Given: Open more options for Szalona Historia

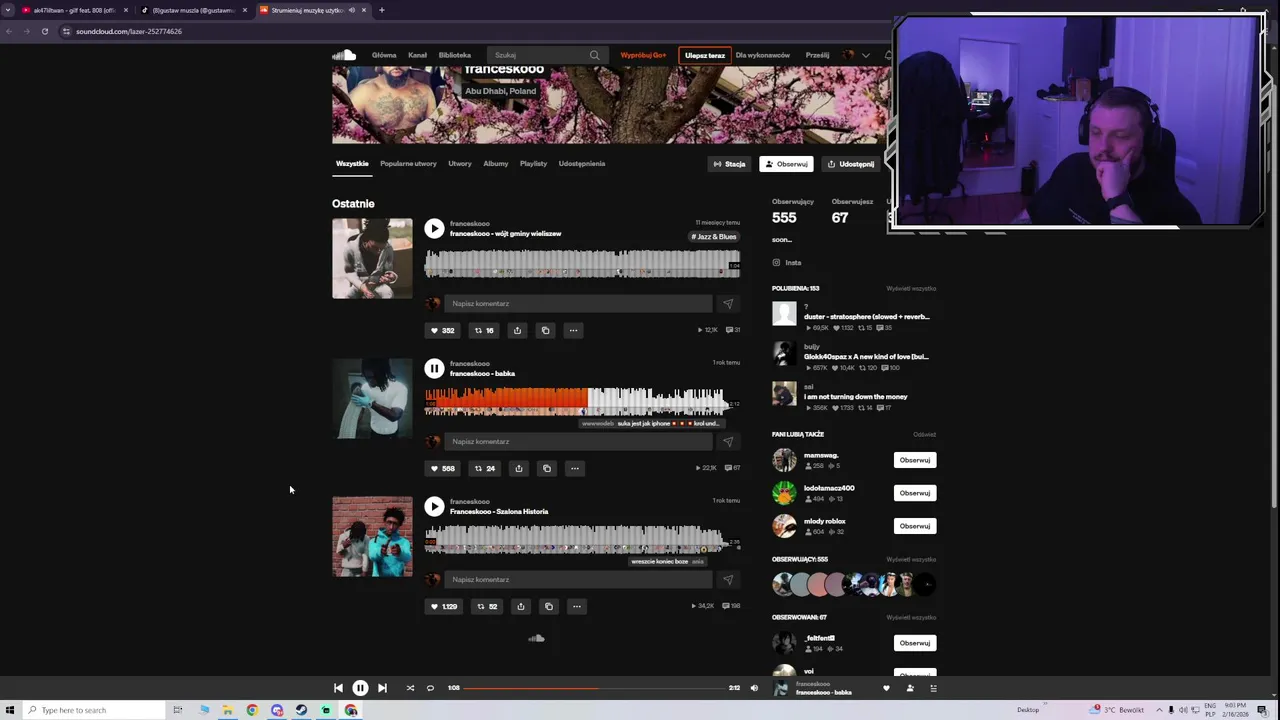Looking at the screenshot, I should tap(576, 606).
